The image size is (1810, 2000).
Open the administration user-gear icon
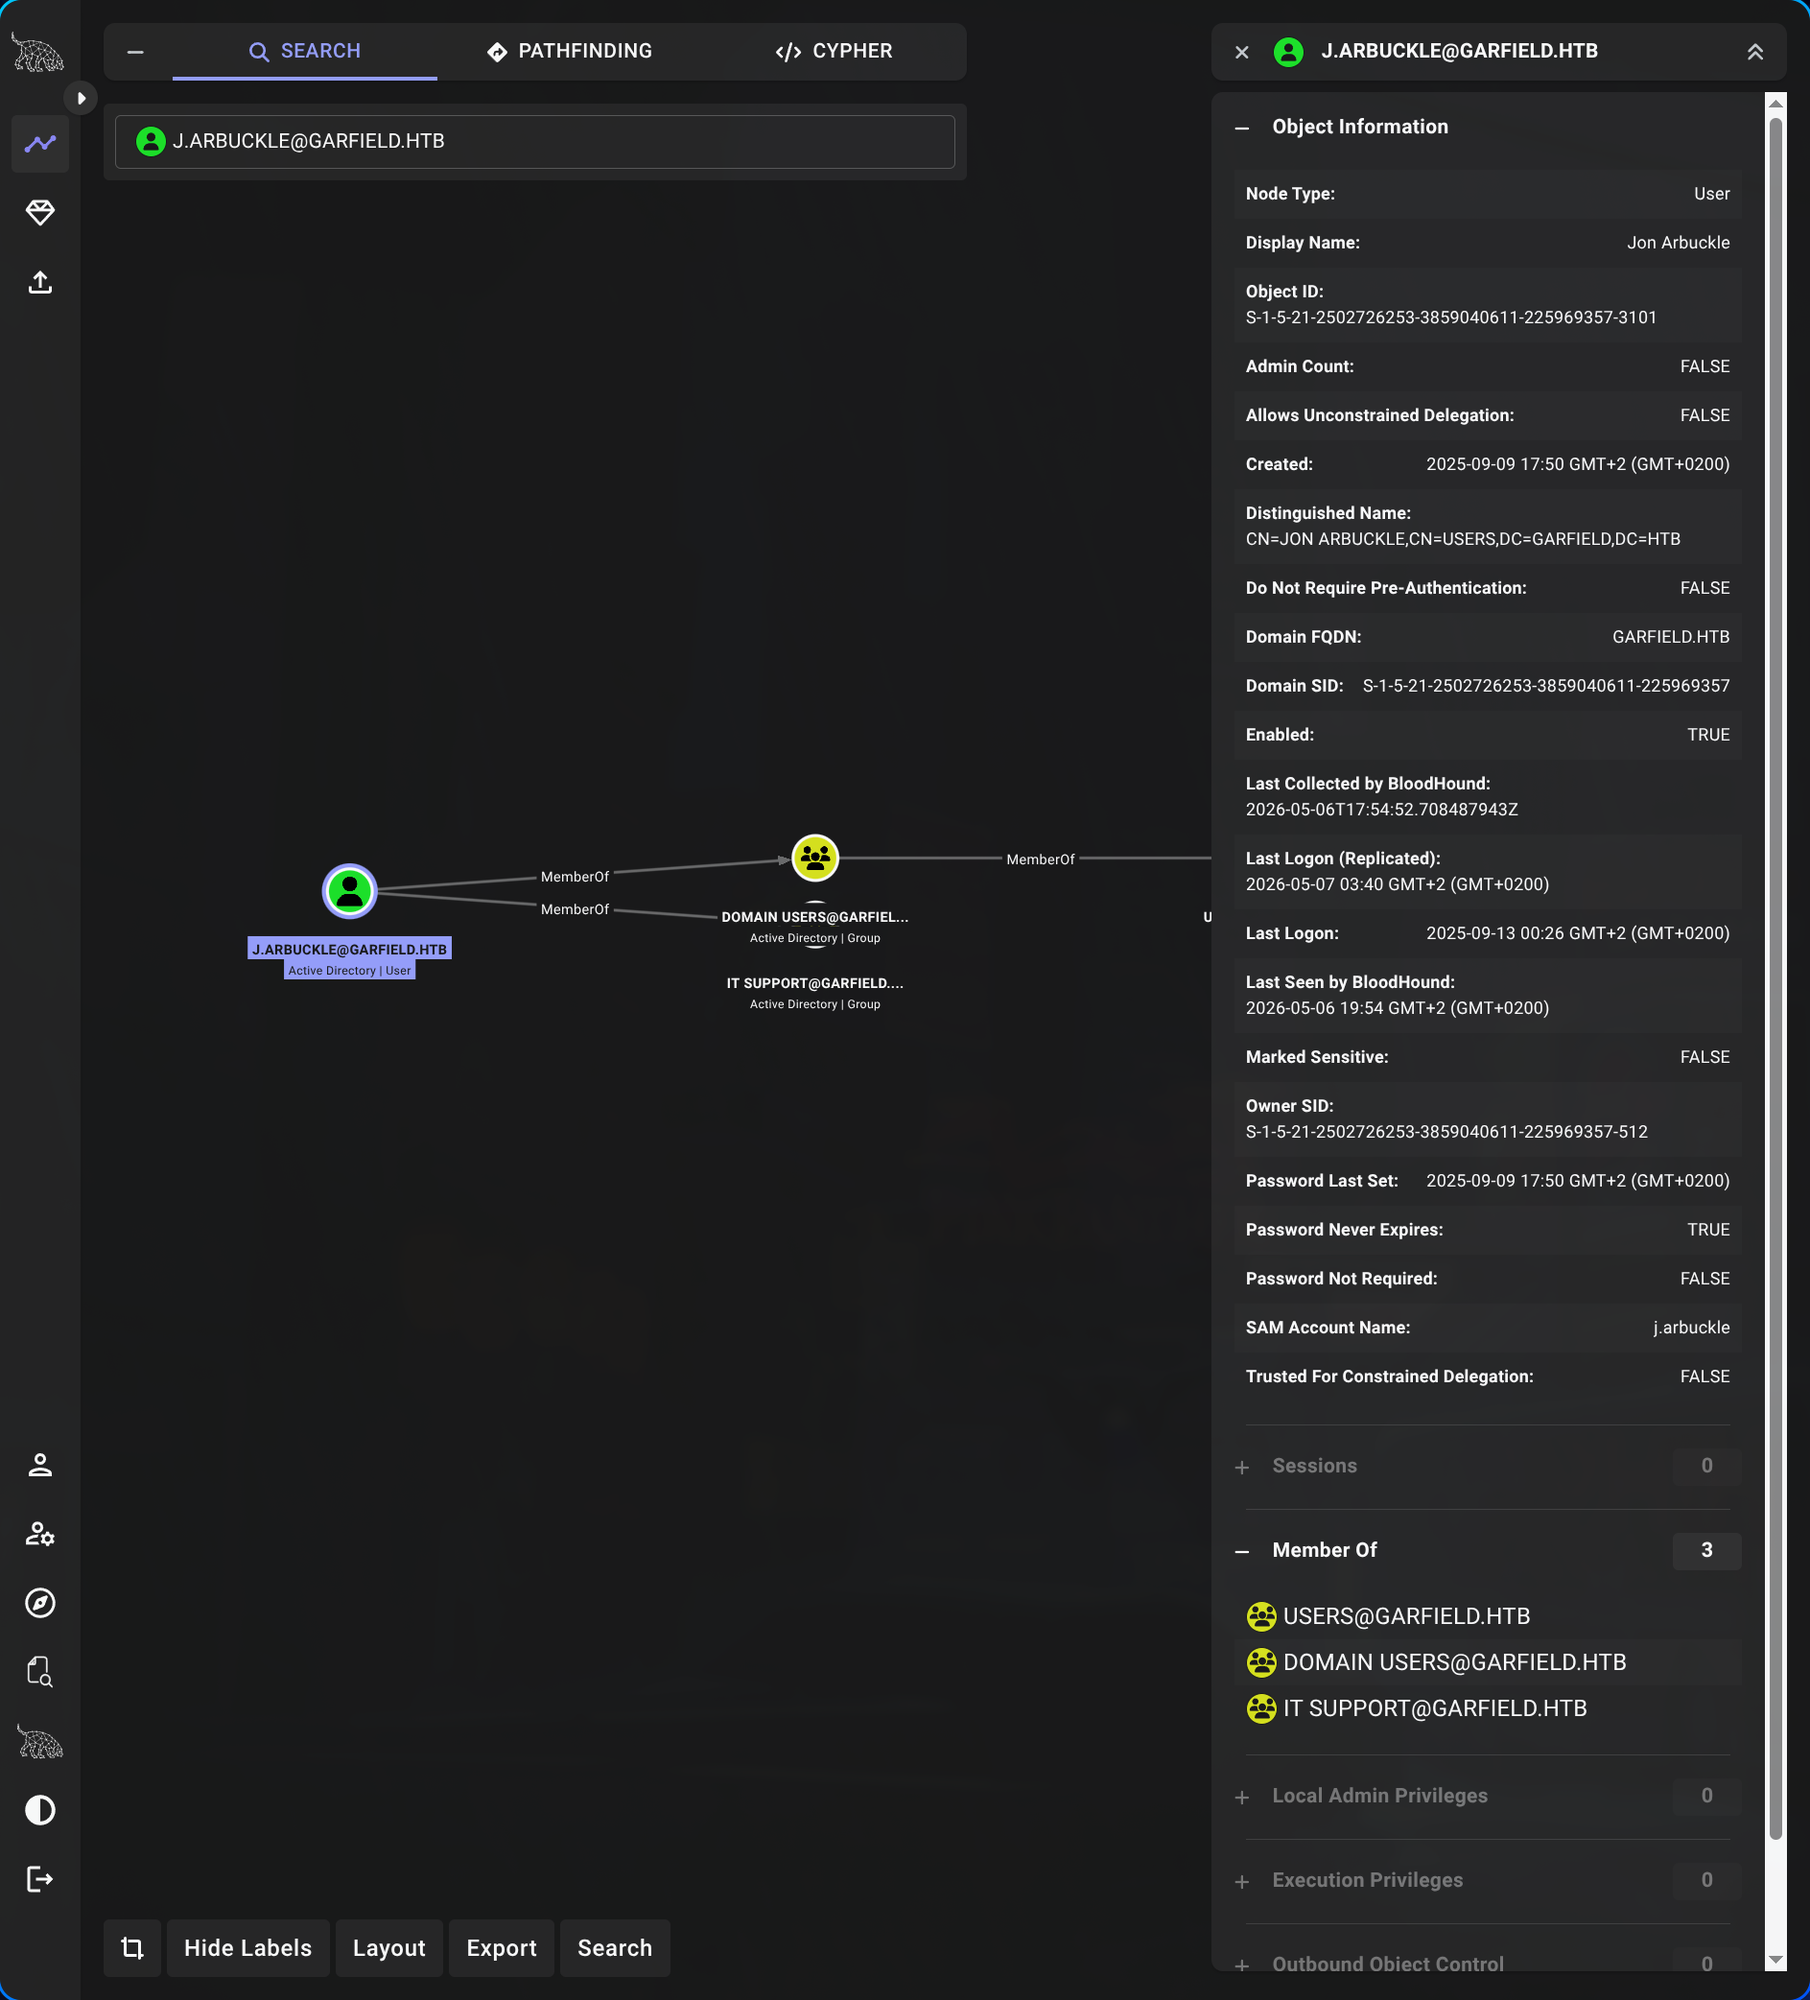(x=40, y=1534)
